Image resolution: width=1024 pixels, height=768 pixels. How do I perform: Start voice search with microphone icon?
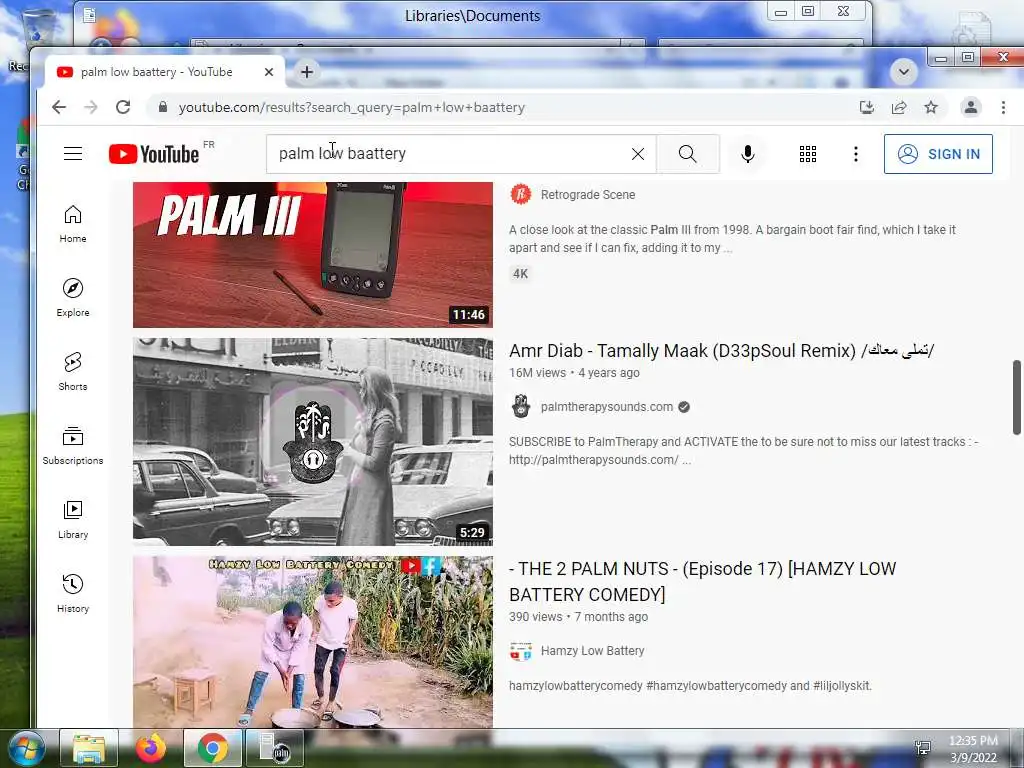[748, 153]
